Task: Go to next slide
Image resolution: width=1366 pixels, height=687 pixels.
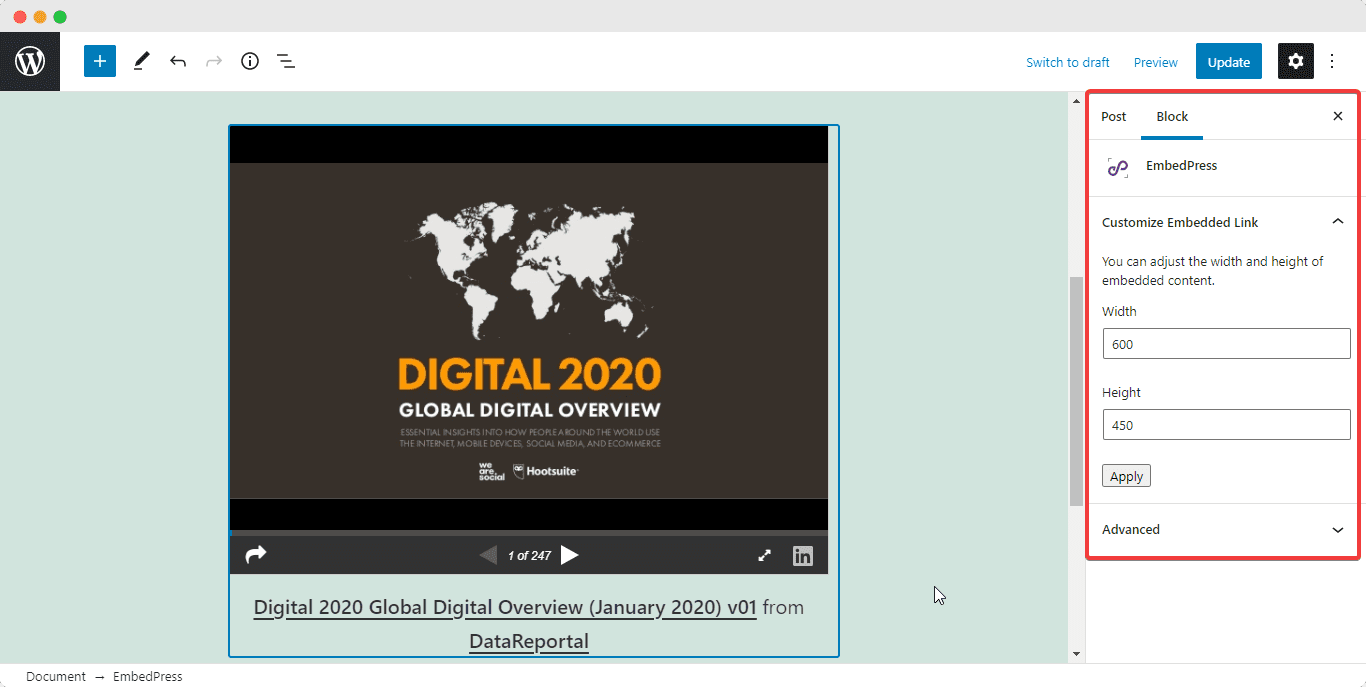Action: pos(570,555)
